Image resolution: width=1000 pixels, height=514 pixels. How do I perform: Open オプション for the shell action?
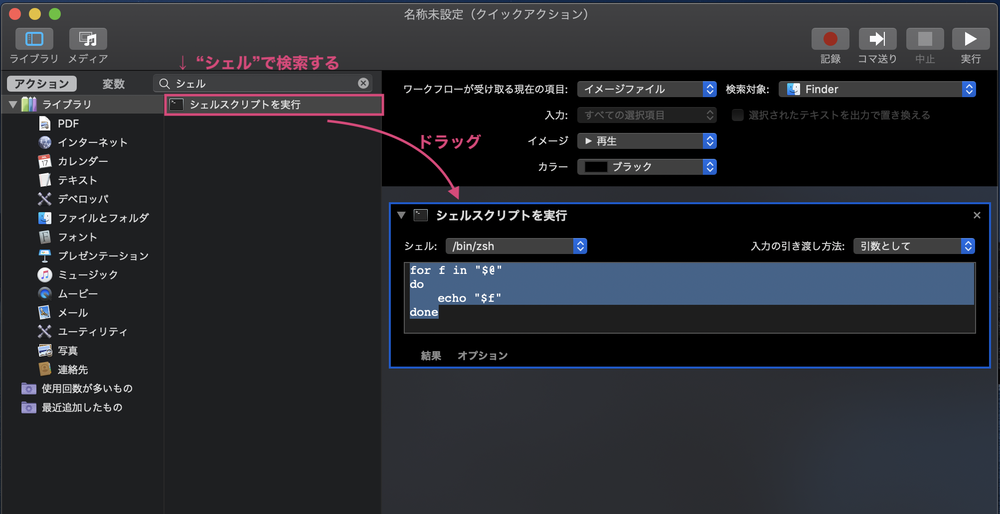click(x=482, y=355)
